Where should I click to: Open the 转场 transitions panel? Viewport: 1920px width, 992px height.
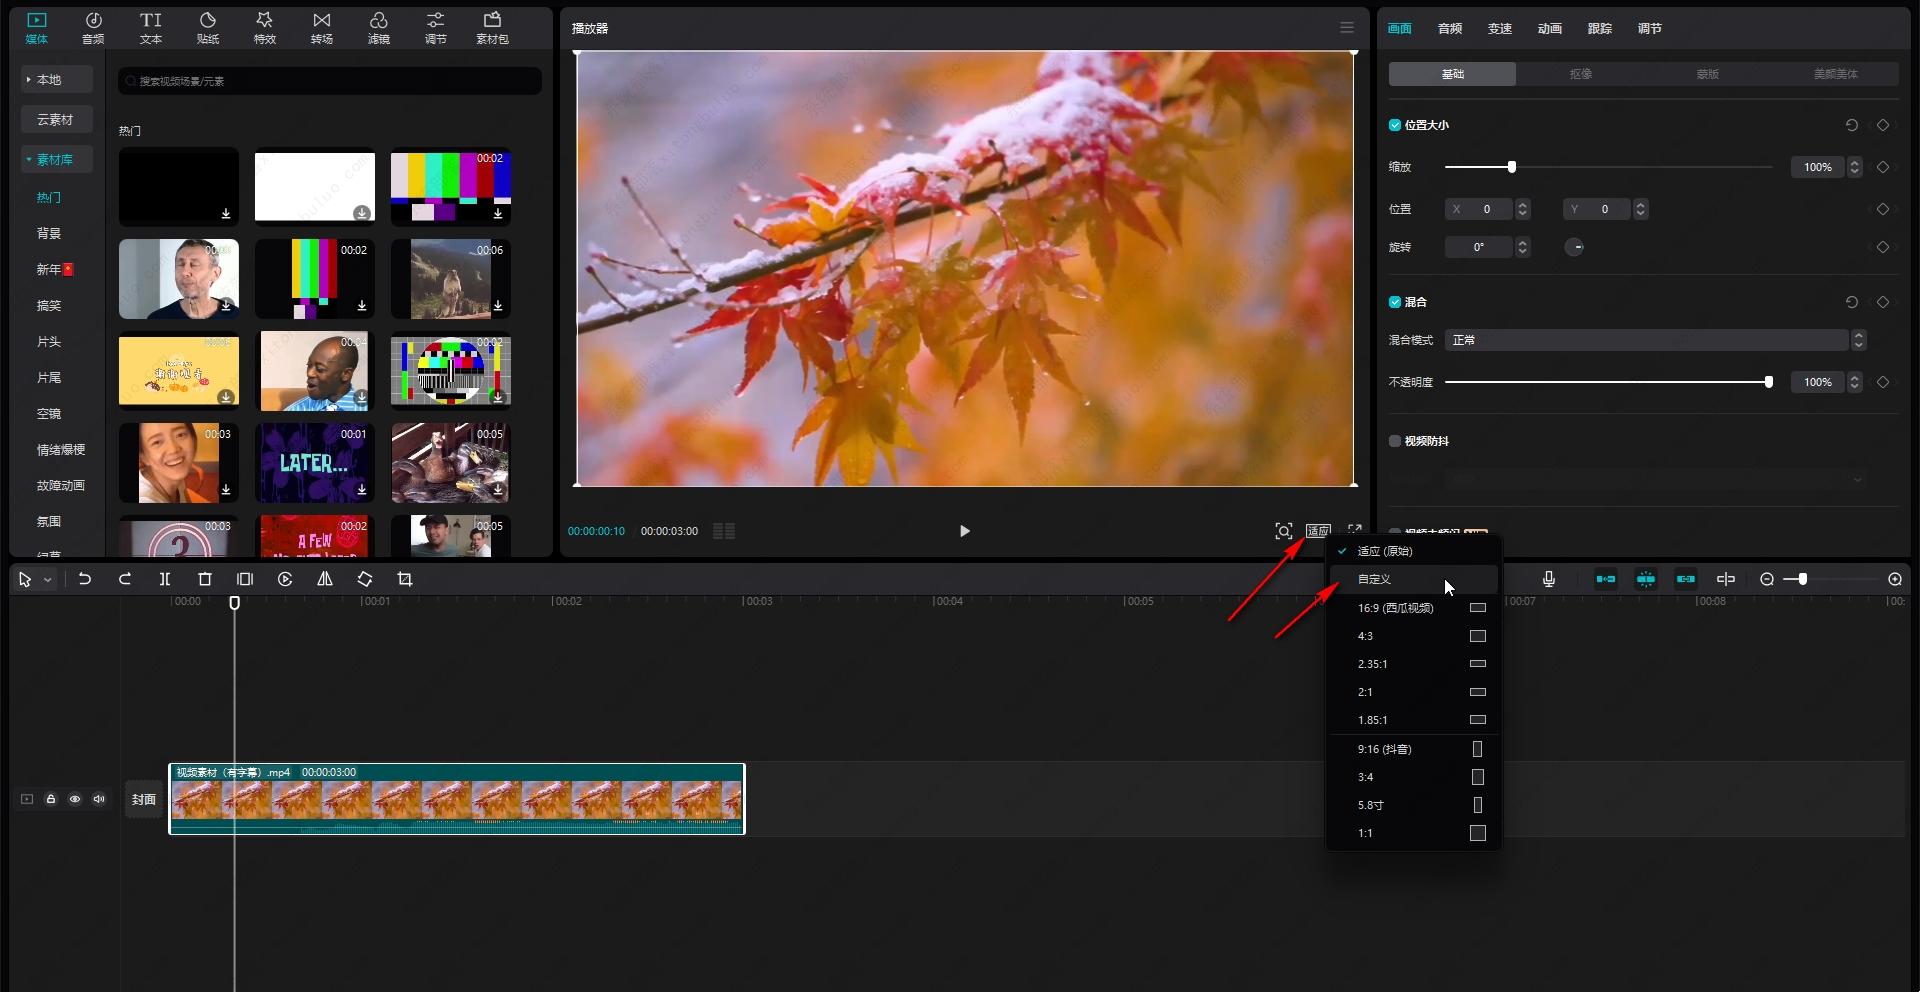tap(321, 28)
